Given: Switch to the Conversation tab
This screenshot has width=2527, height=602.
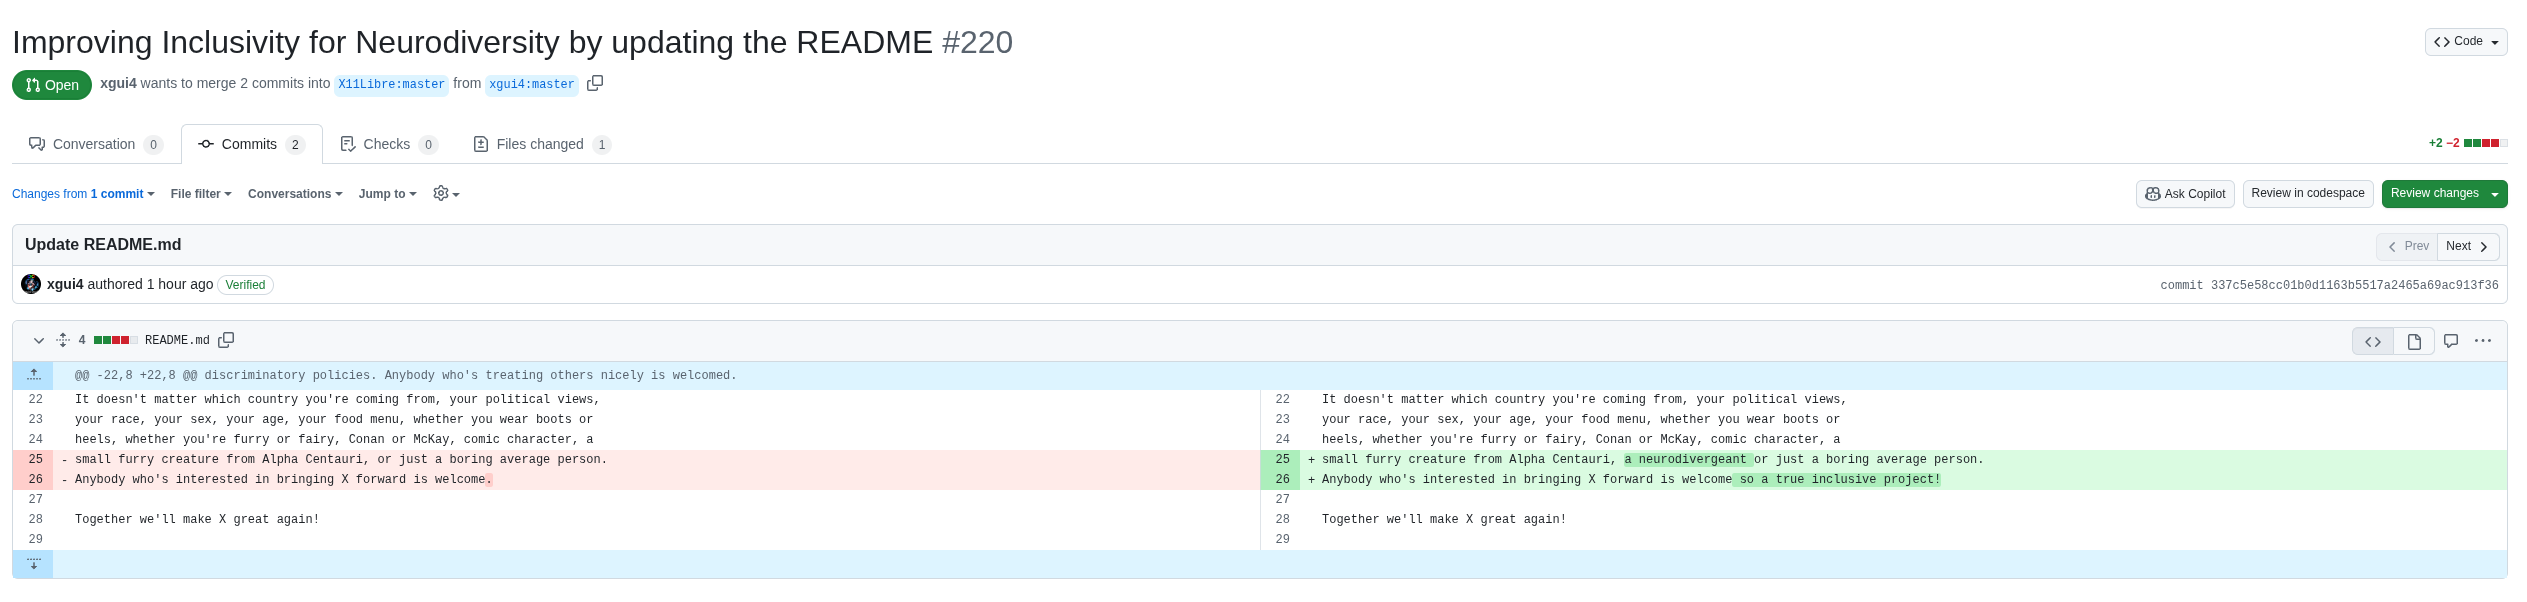Looking at the screenshot, I should (96, 144).
